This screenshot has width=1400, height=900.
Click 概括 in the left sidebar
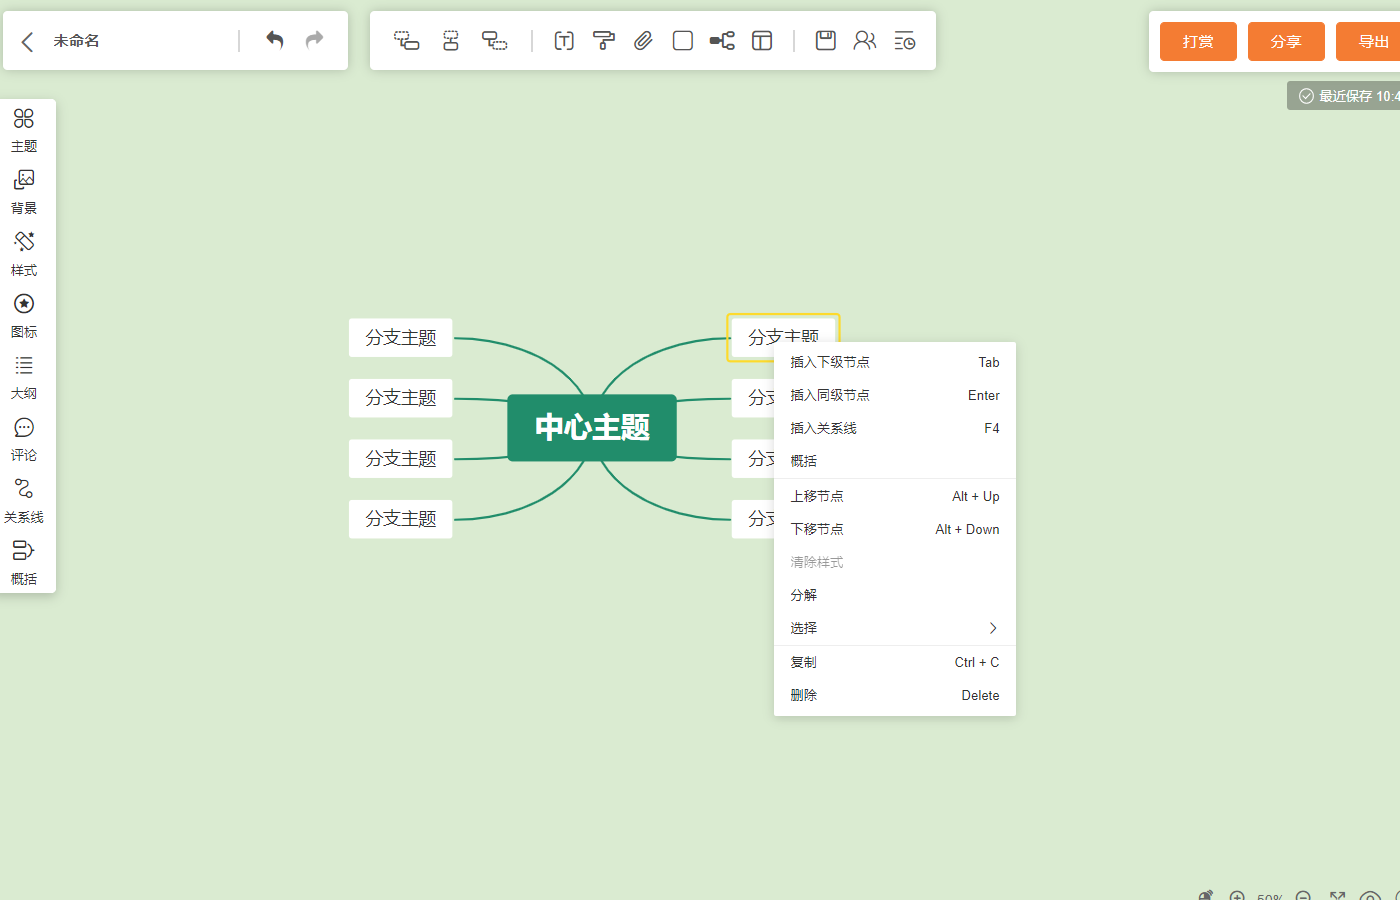tap(24, 565)
